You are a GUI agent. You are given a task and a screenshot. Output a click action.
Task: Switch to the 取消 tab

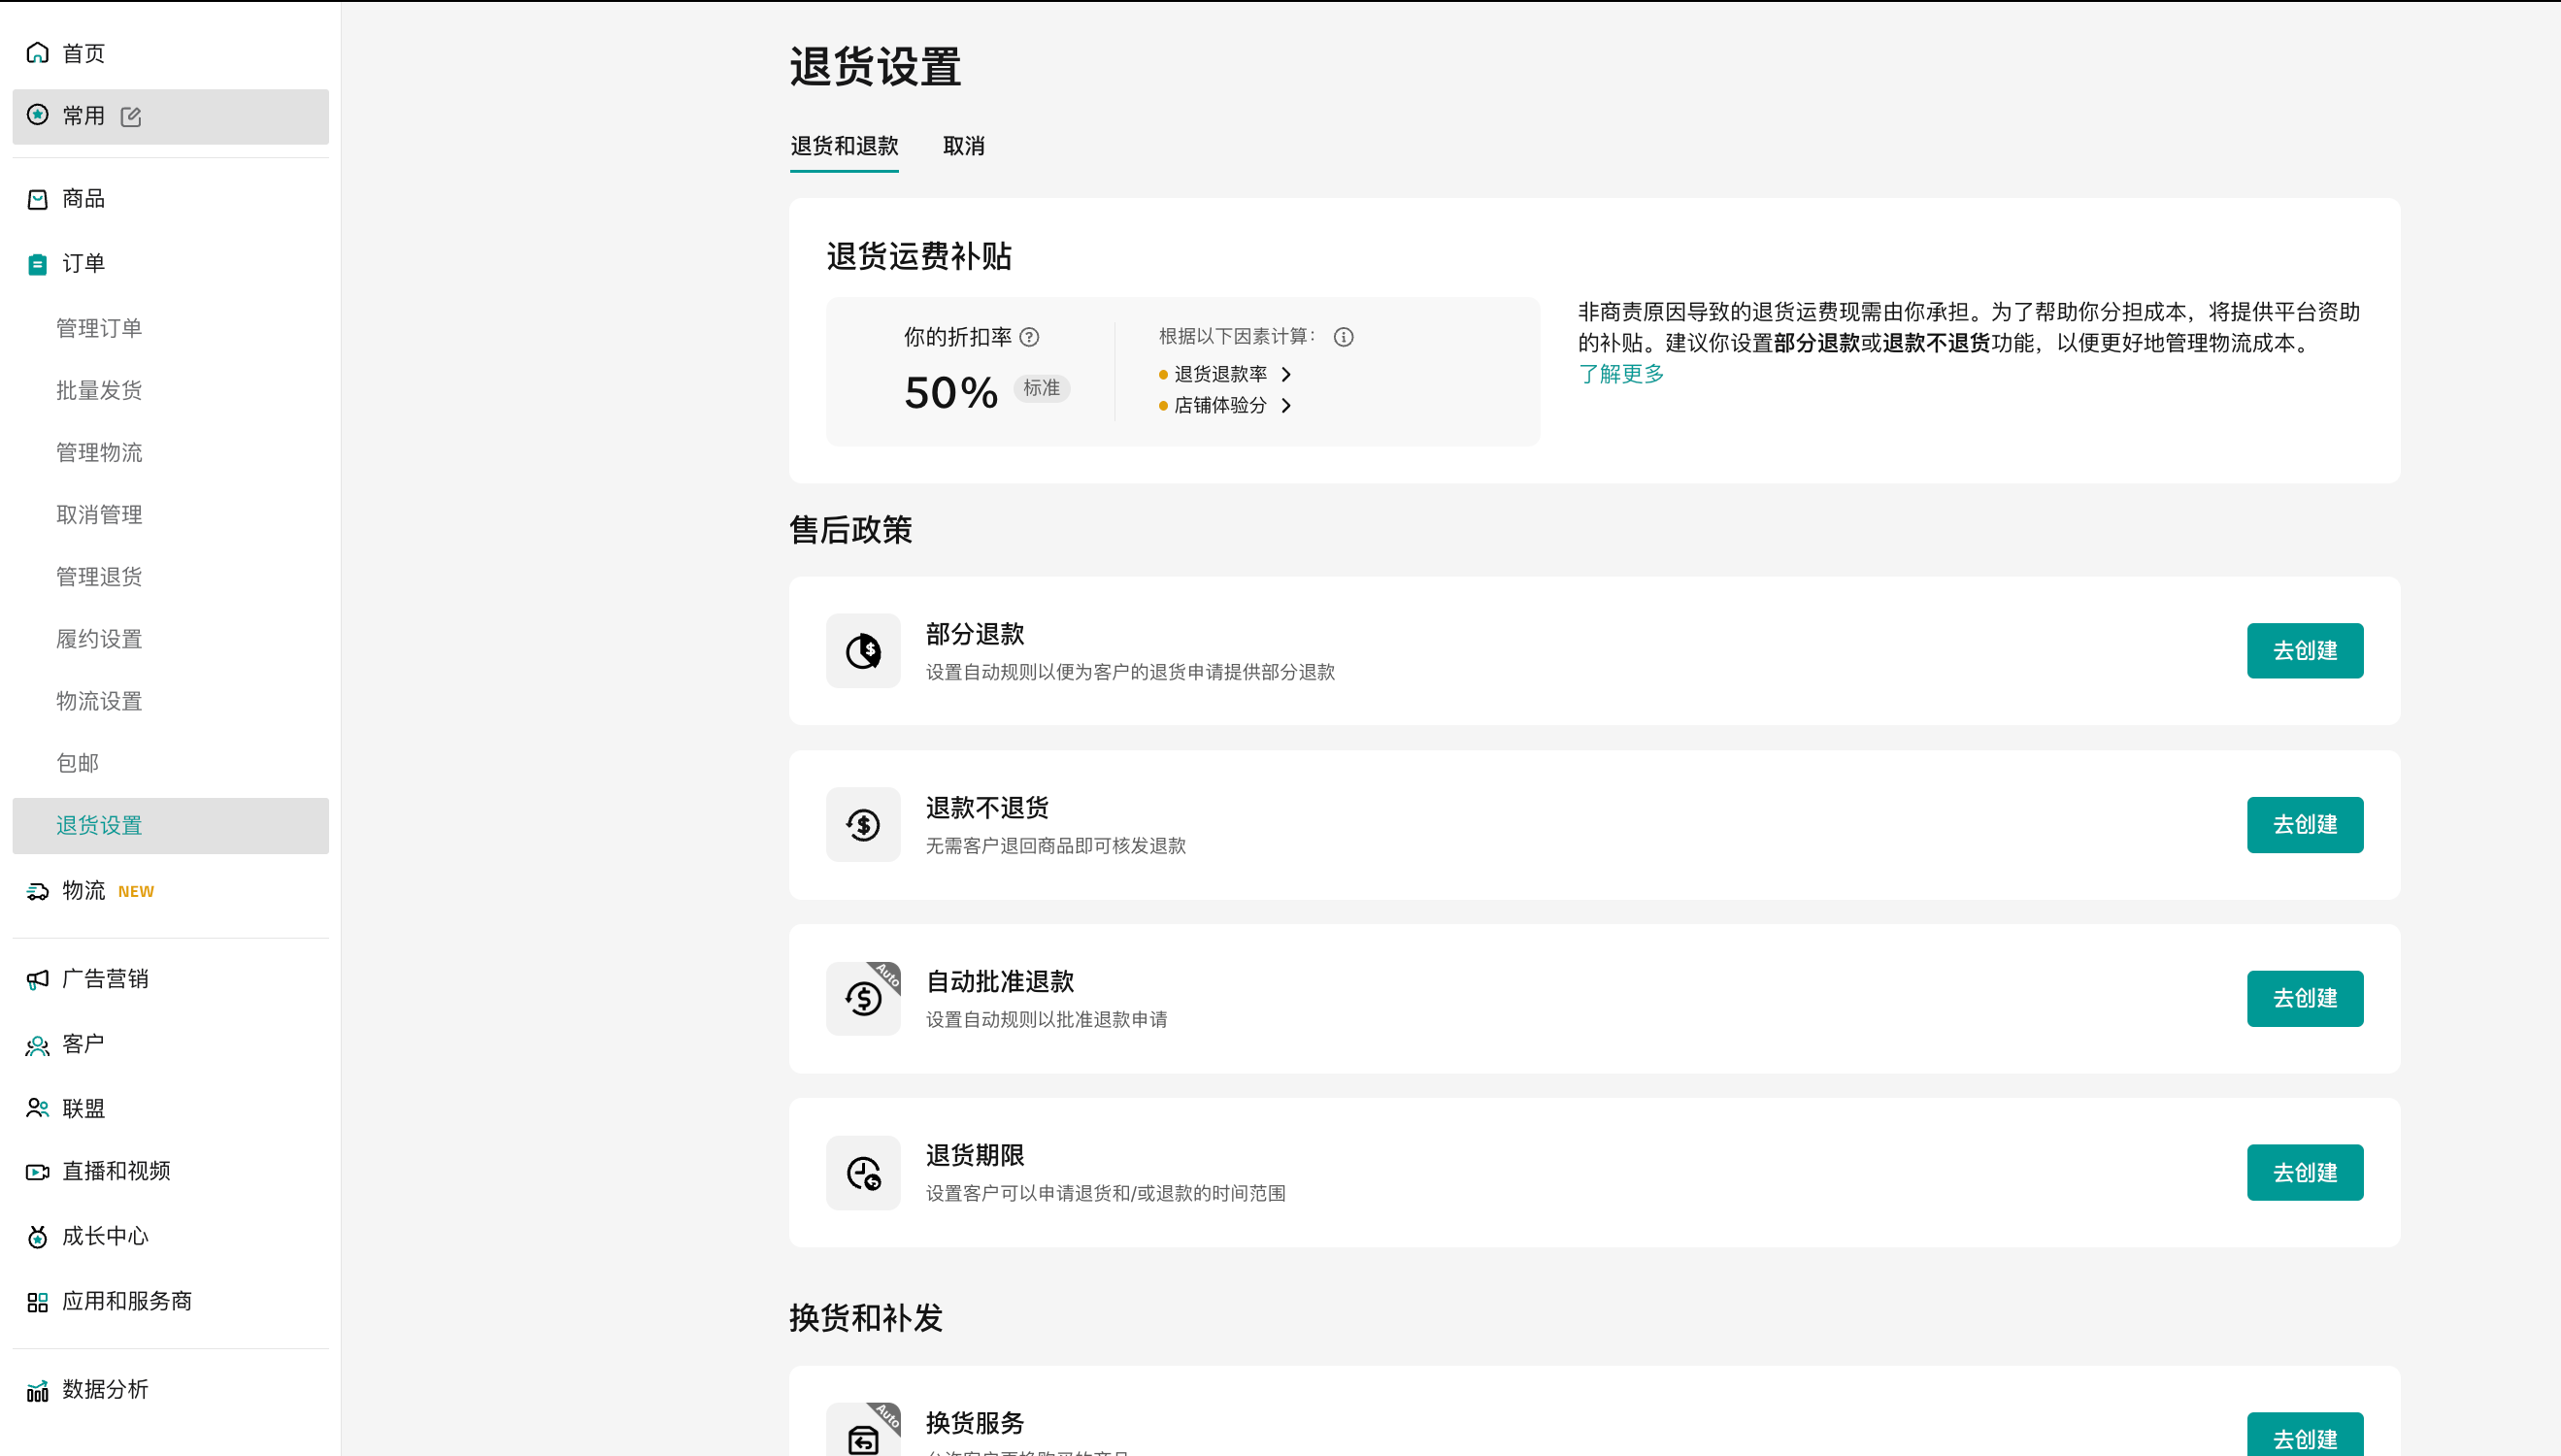click(x=963, y=147)
